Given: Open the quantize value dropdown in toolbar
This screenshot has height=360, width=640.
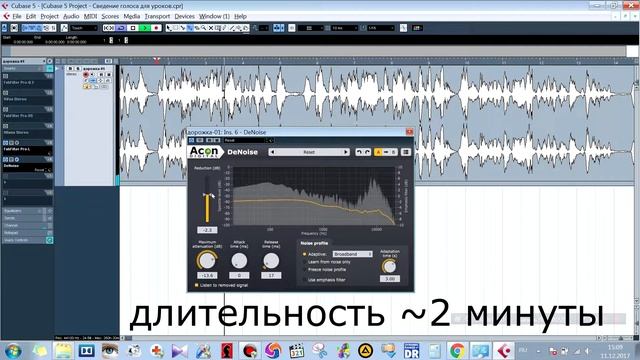Looking at the screenshot, I should tap(380, 28).
